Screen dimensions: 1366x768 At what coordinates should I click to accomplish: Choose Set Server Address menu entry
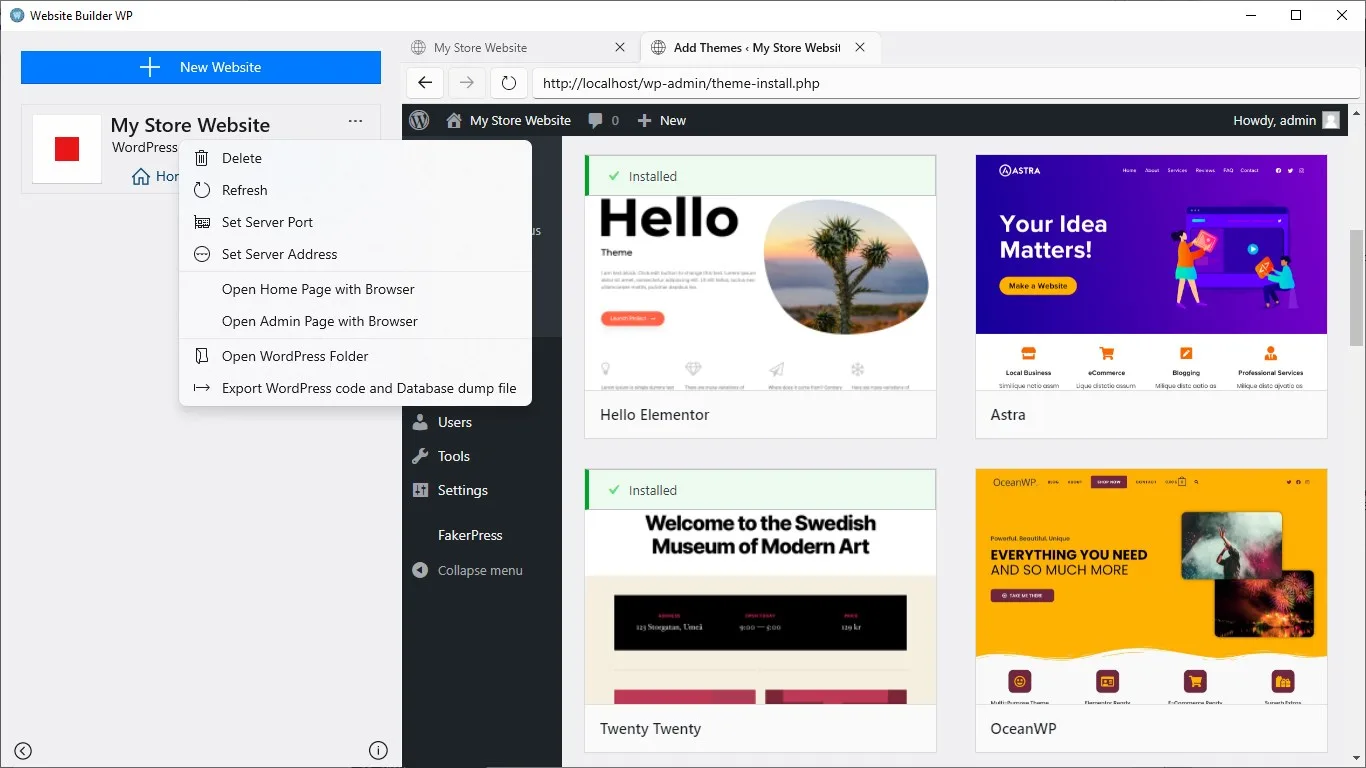point(355,254)
